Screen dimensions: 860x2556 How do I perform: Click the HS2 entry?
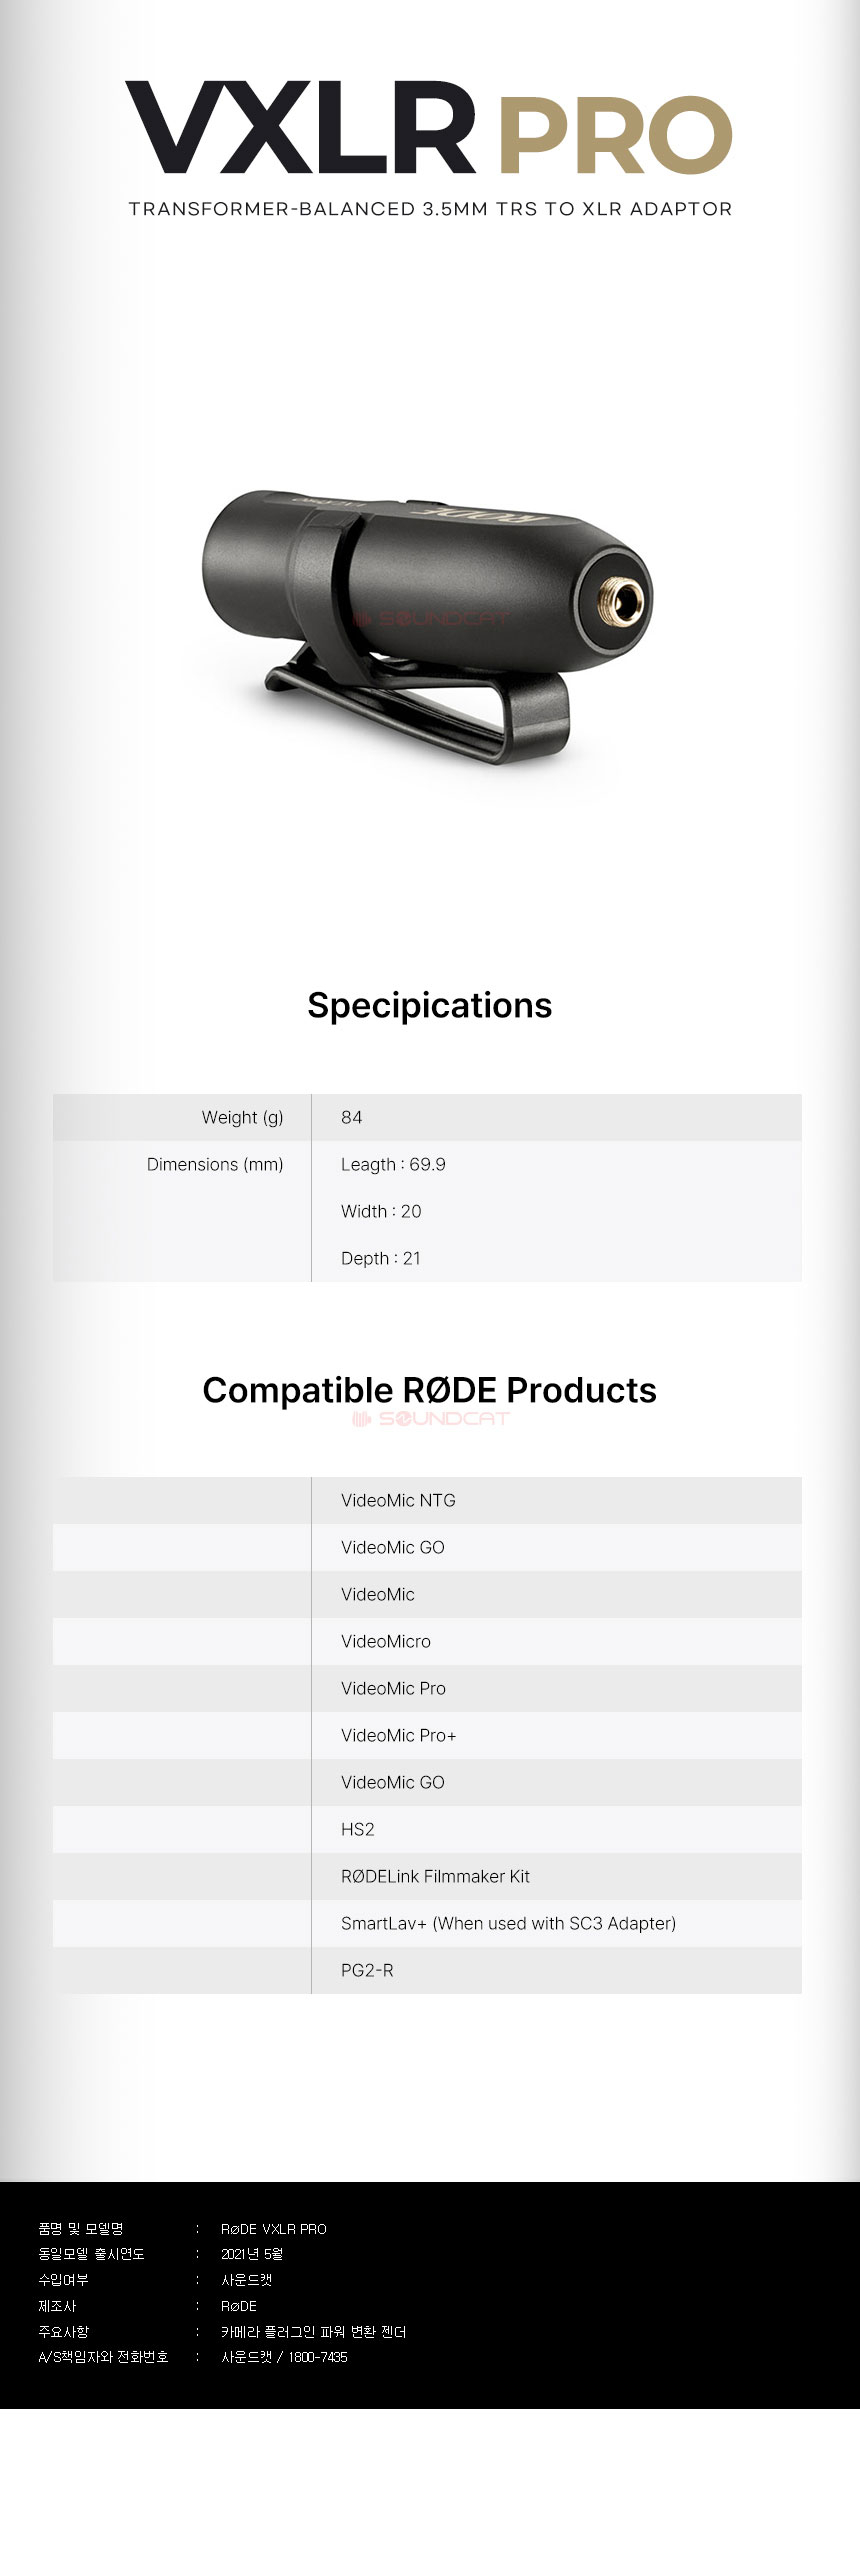point(357,1829)
